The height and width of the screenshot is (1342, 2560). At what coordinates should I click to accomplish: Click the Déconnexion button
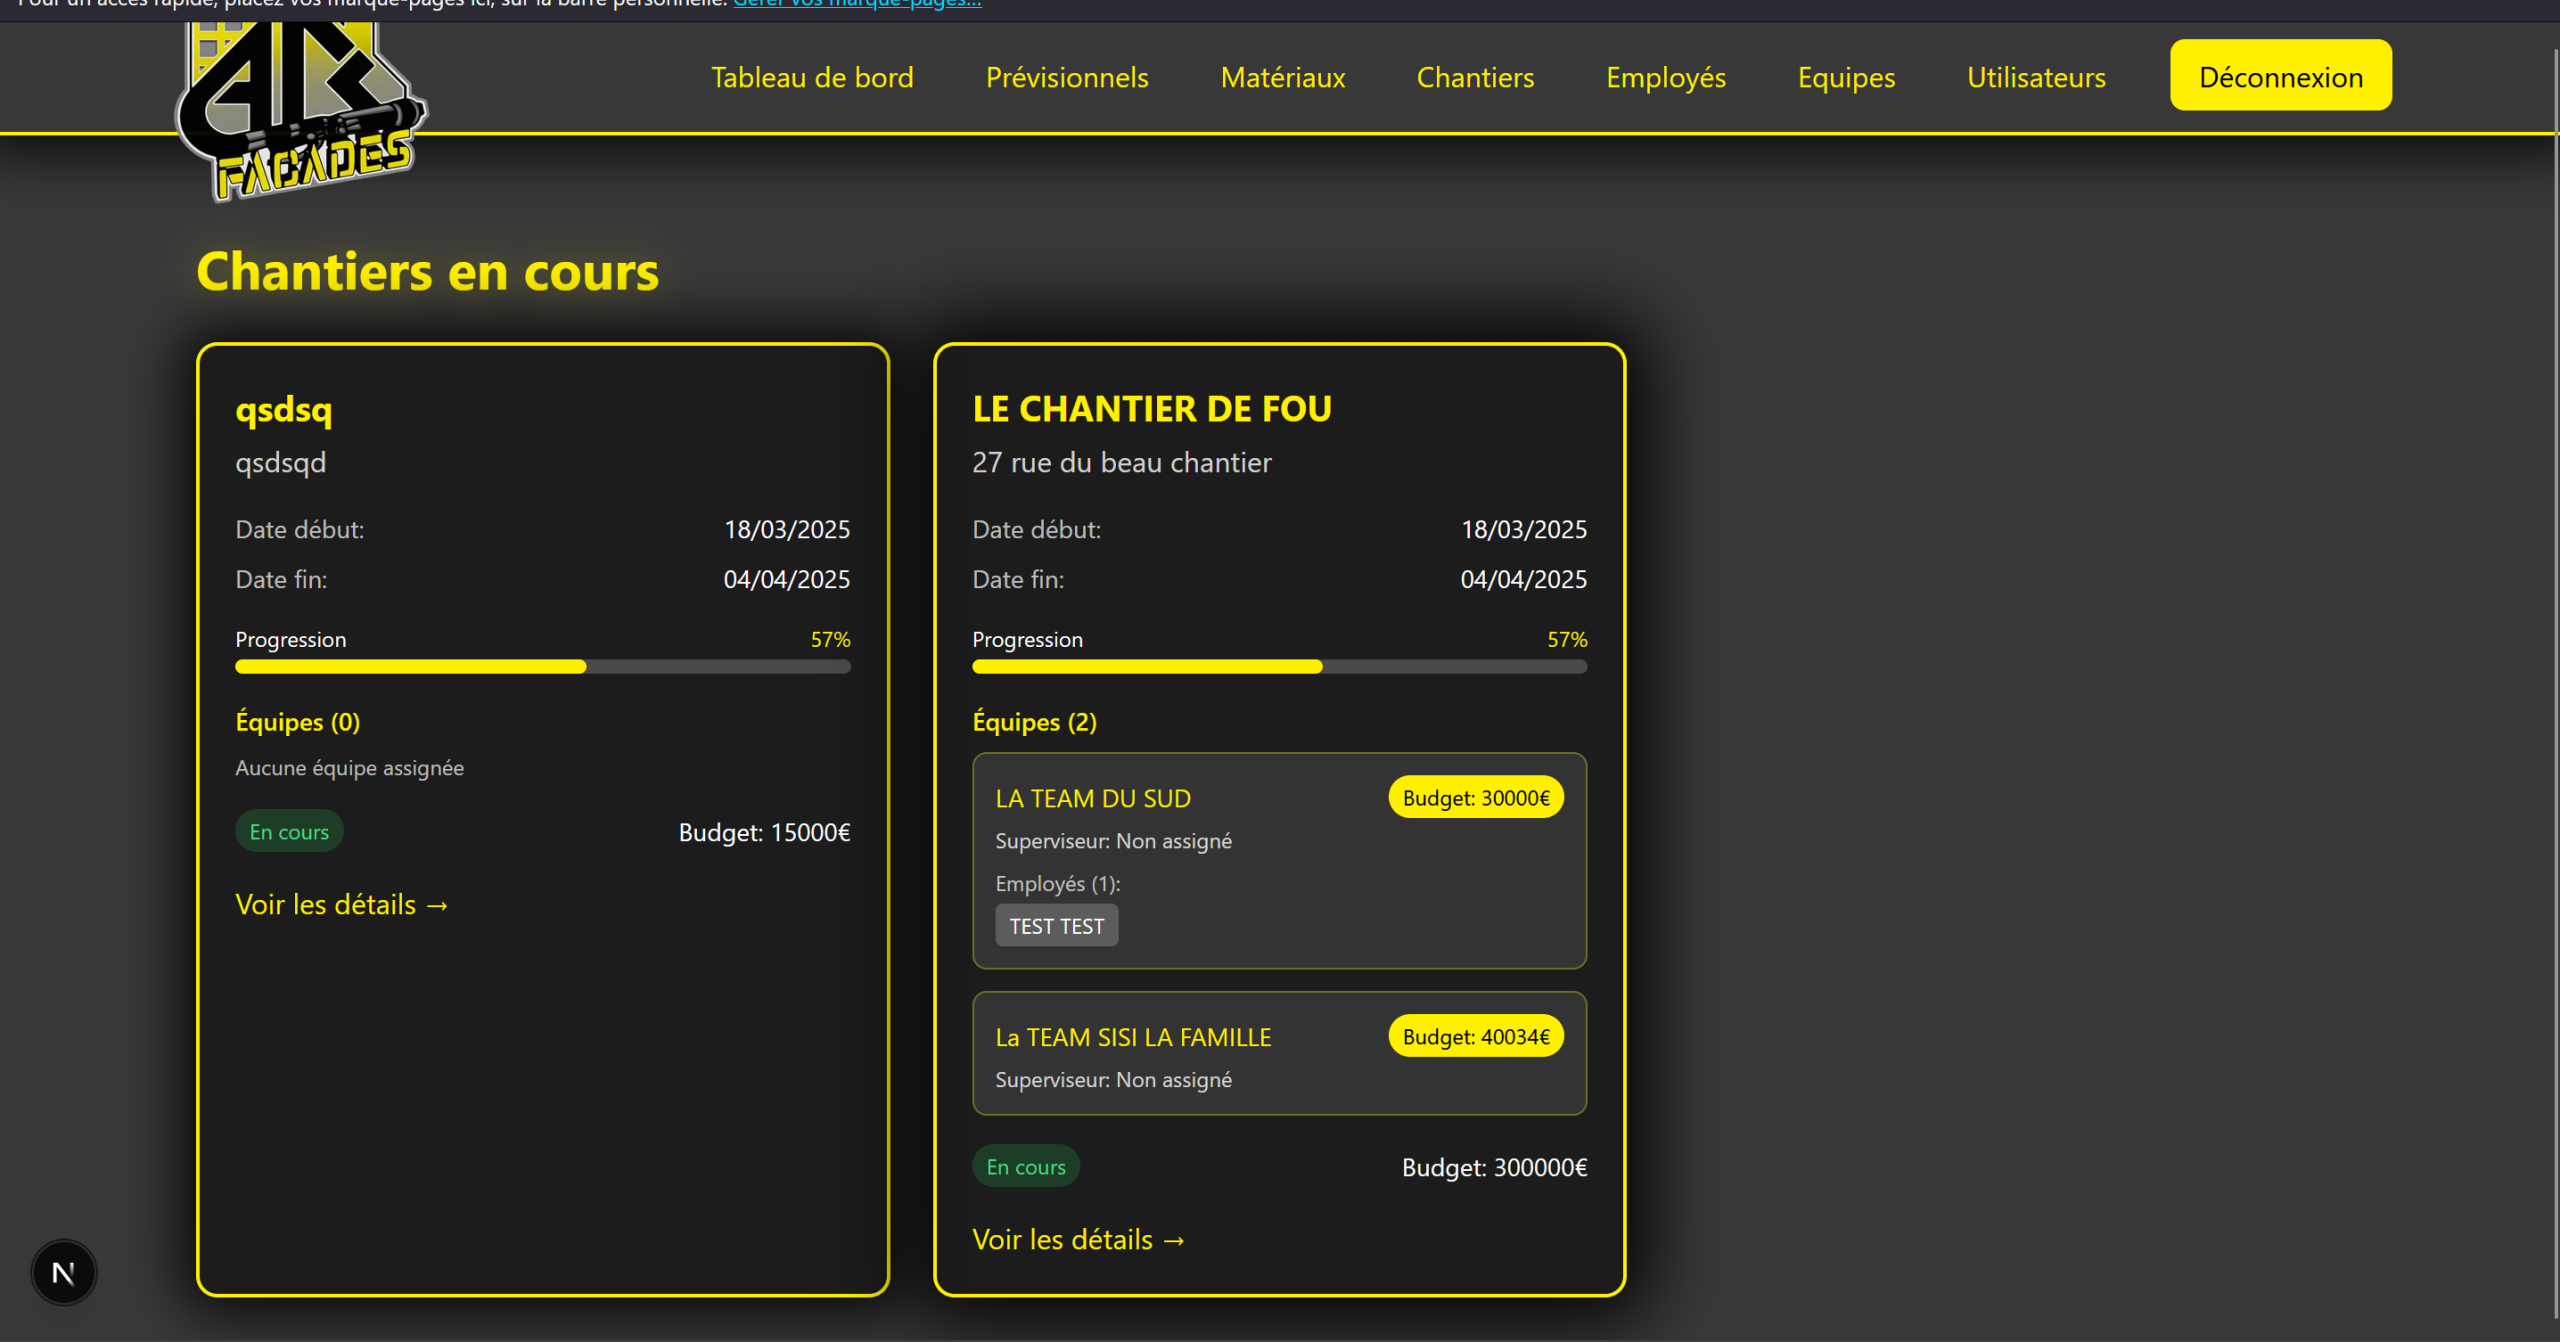2280,76
